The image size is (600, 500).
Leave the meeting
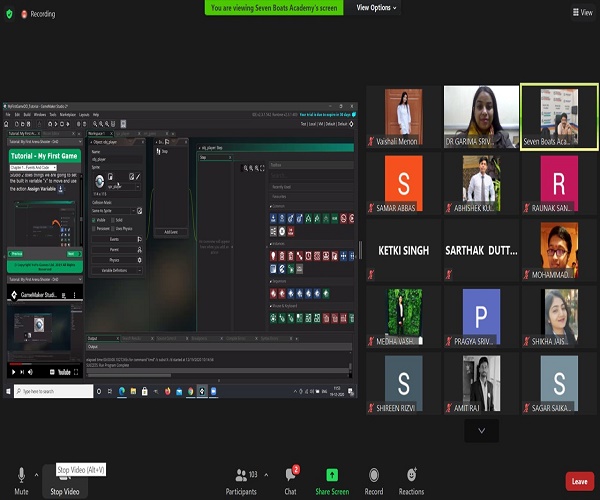(x=579, y=482)
